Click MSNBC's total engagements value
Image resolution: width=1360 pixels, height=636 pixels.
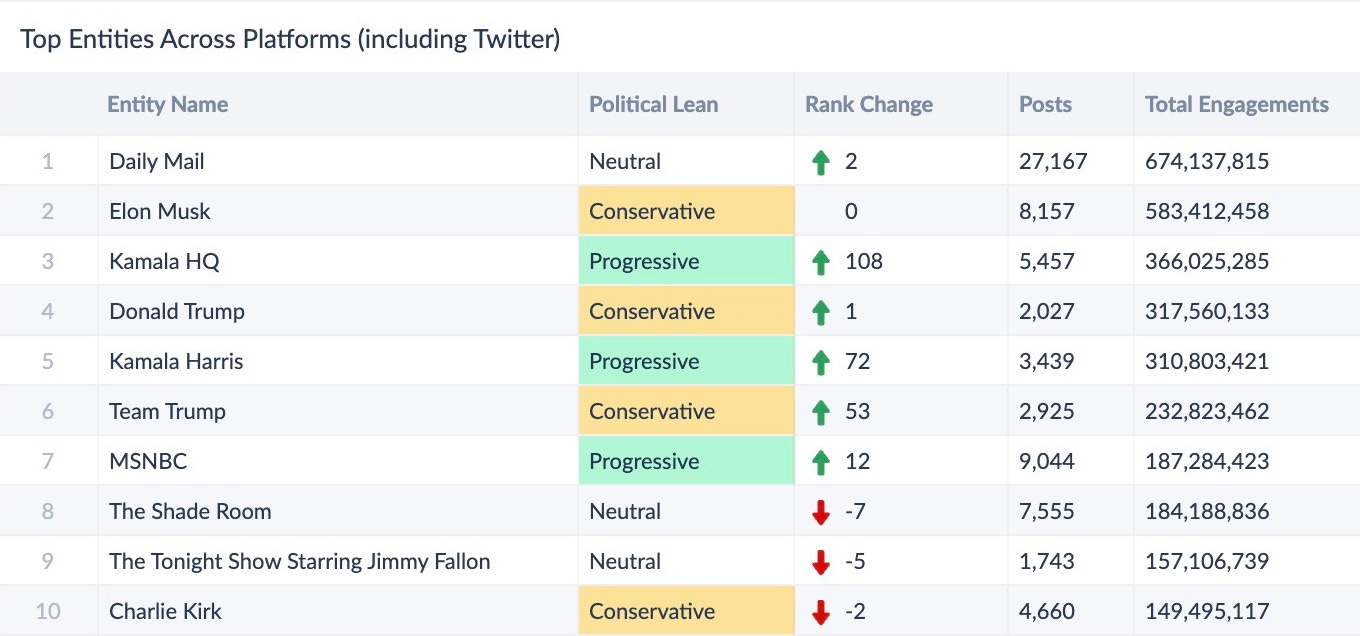[1207, 461]
